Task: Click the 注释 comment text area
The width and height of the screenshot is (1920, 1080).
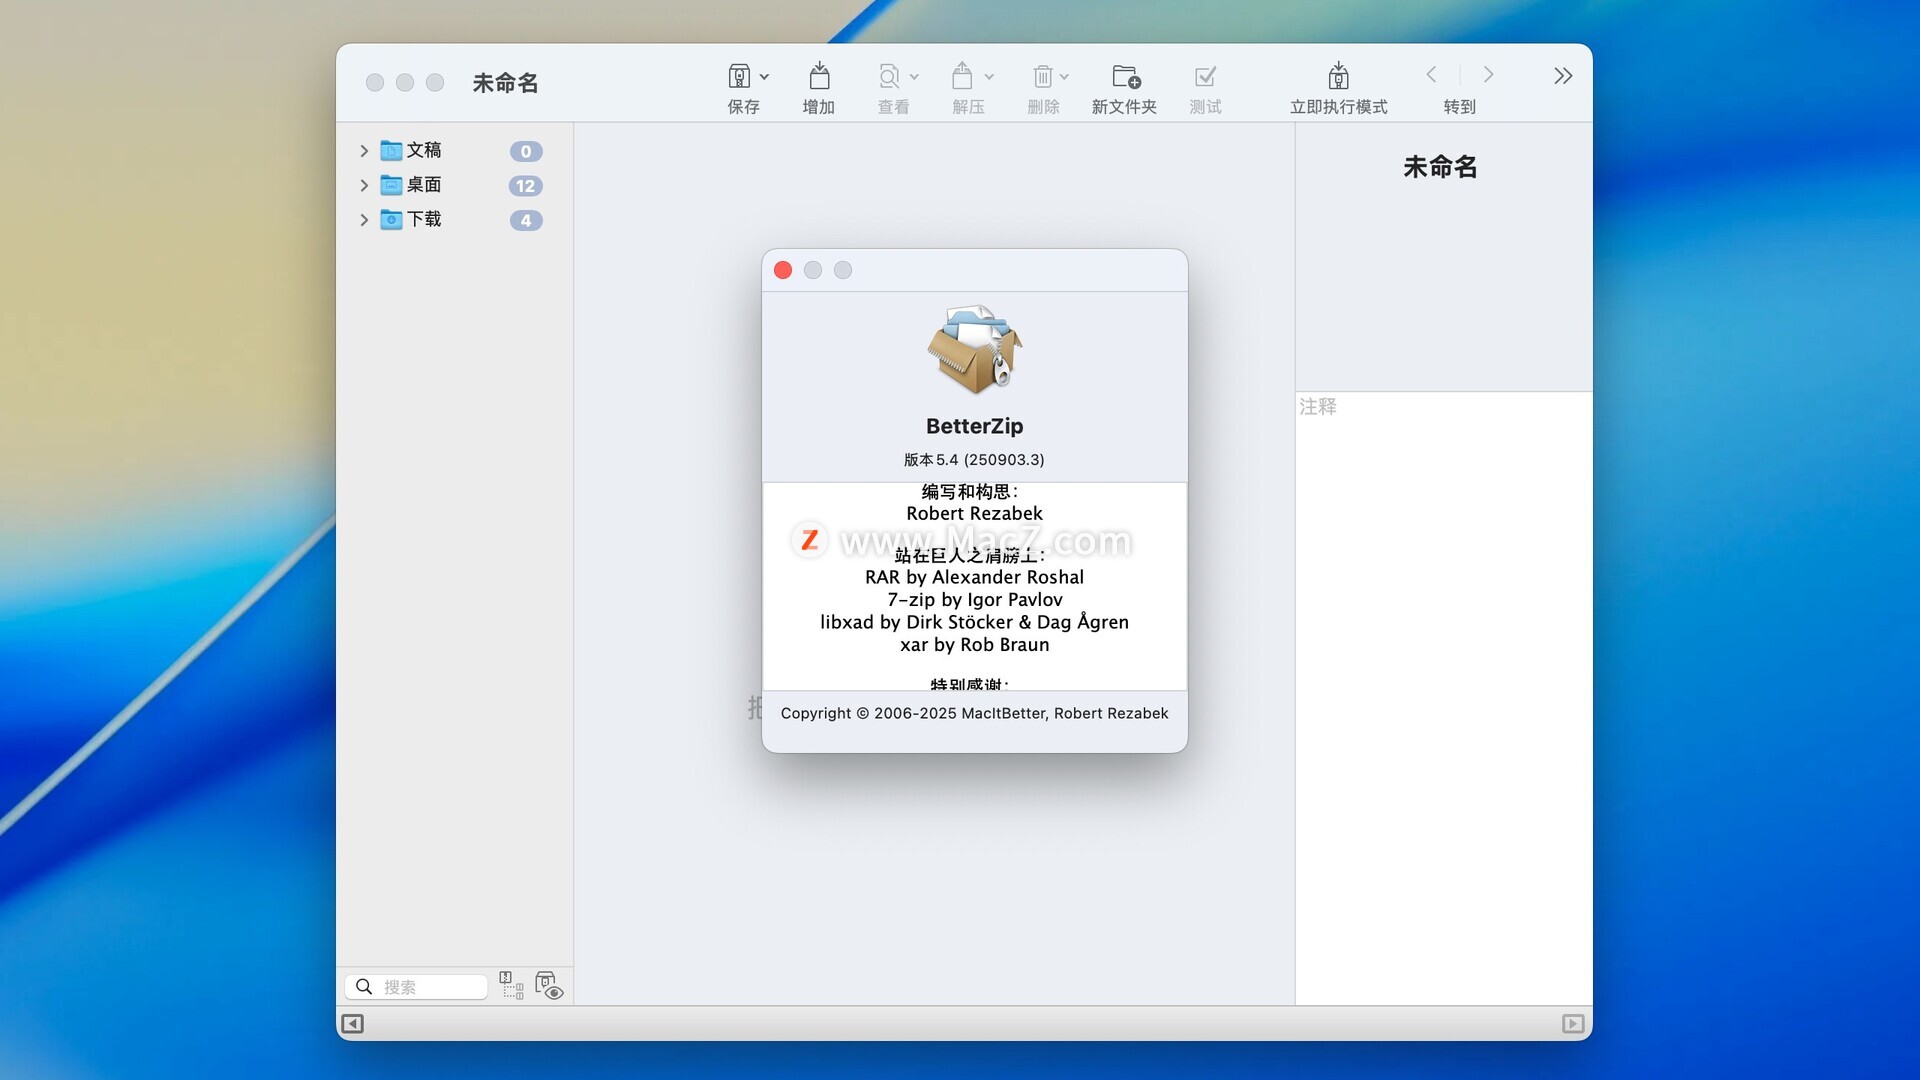Action: (1444, 698)
